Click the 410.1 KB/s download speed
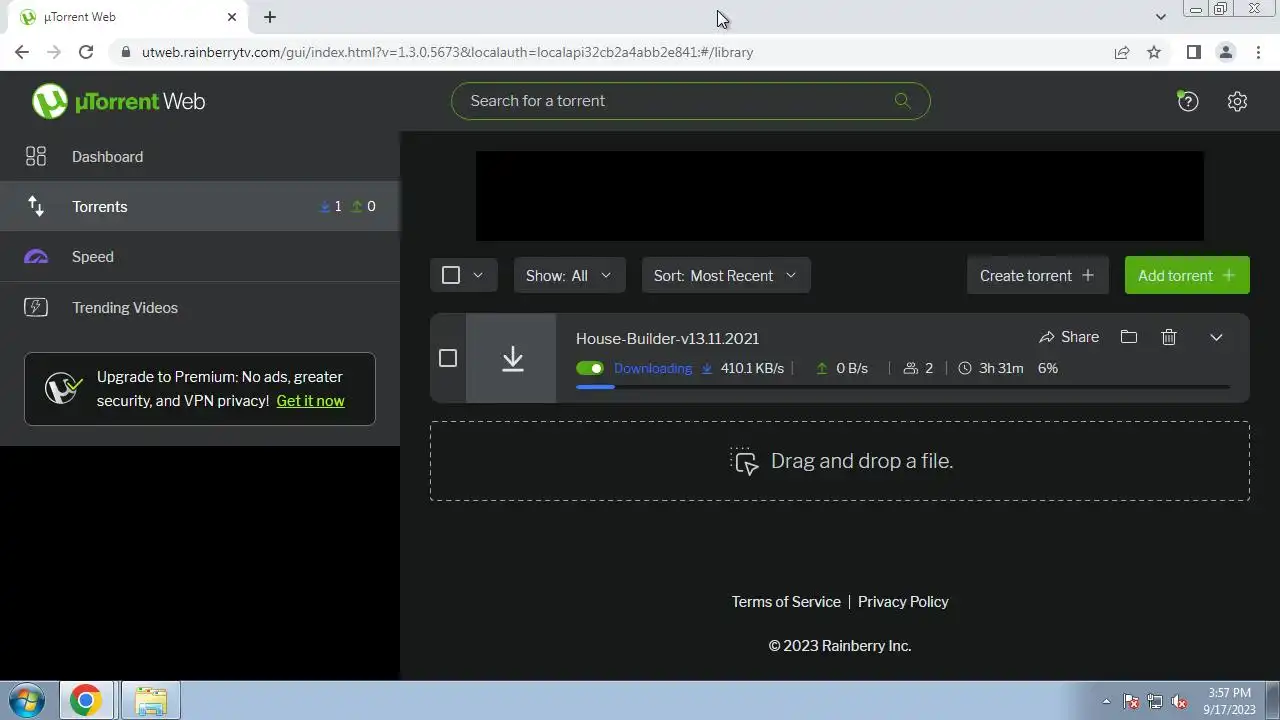The height and width of the screenshot is (720, 1280). click(752, 368)
